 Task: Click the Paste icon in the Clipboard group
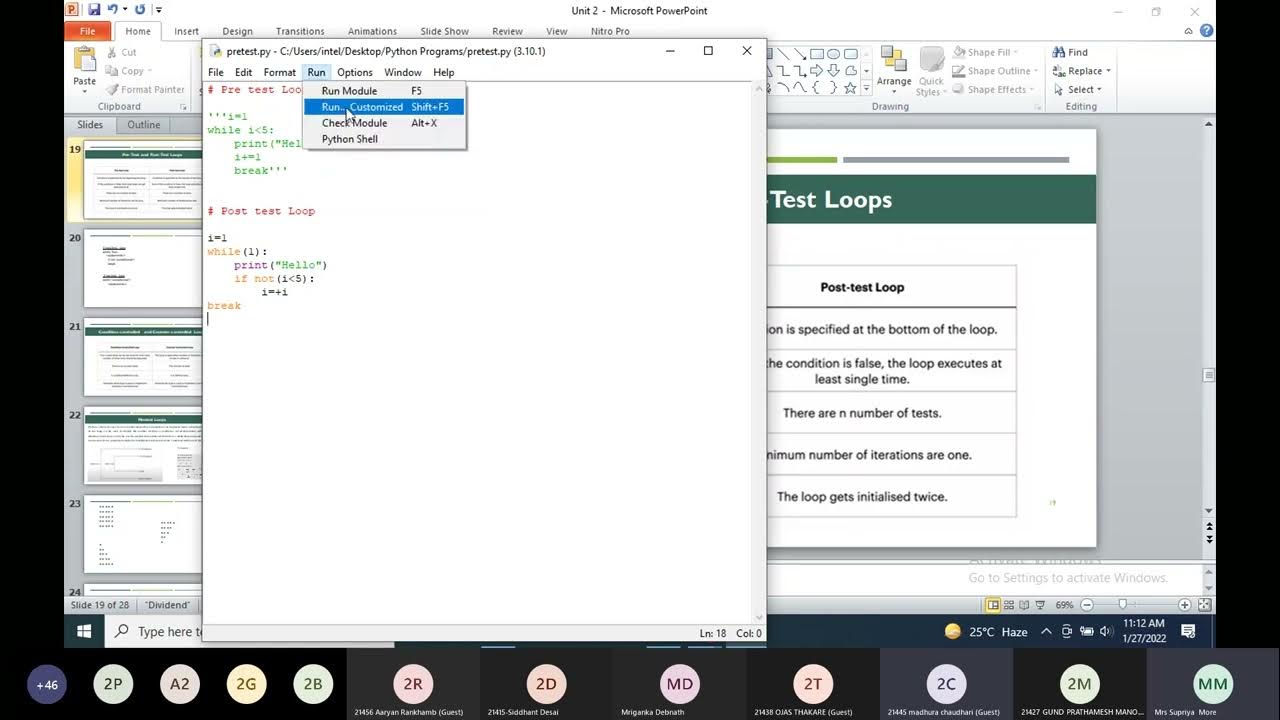click(x=85, y=60)
